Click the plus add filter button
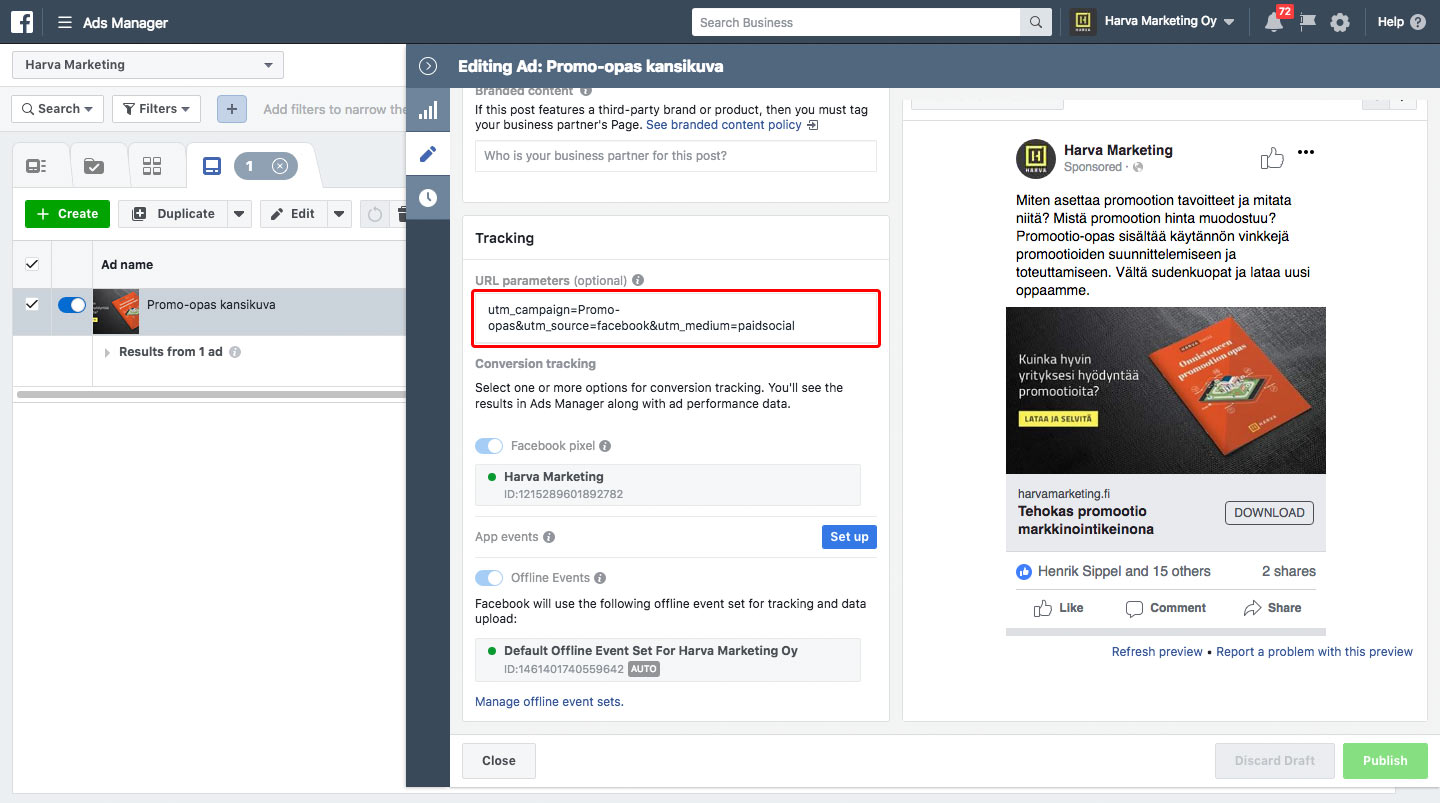1440x803 pixels. 231,109
